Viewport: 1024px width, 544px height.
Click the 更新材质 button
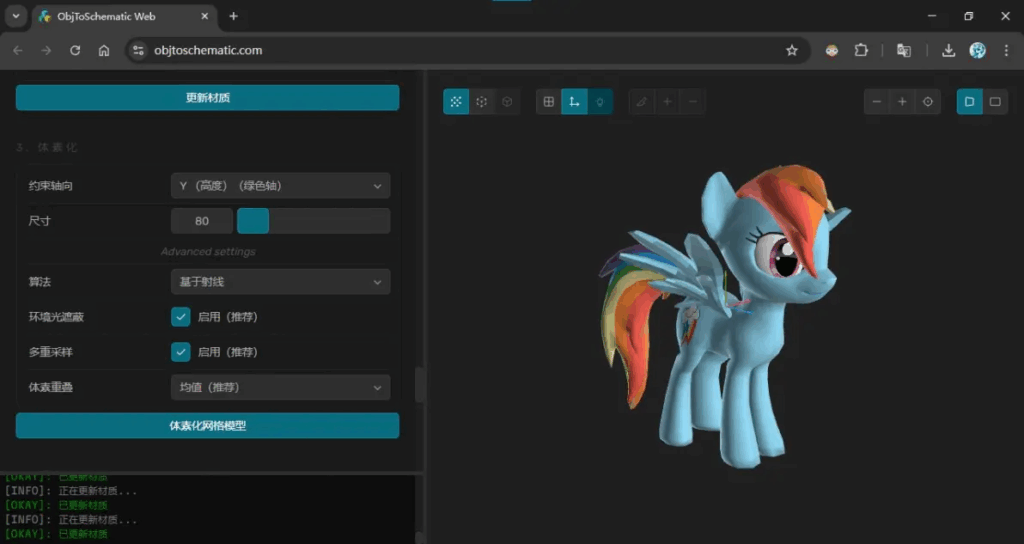click(x=208, y=98)
